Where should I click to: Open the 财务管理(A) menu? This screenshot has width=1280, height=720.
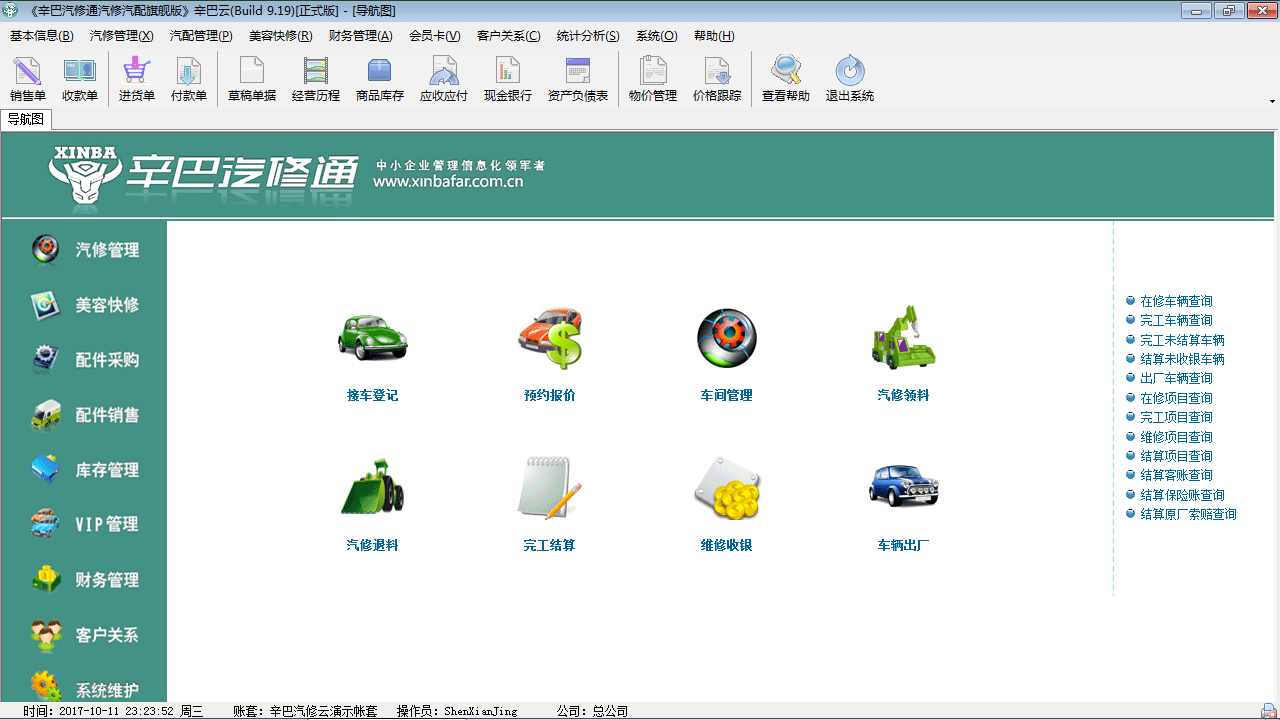[361, 36]
